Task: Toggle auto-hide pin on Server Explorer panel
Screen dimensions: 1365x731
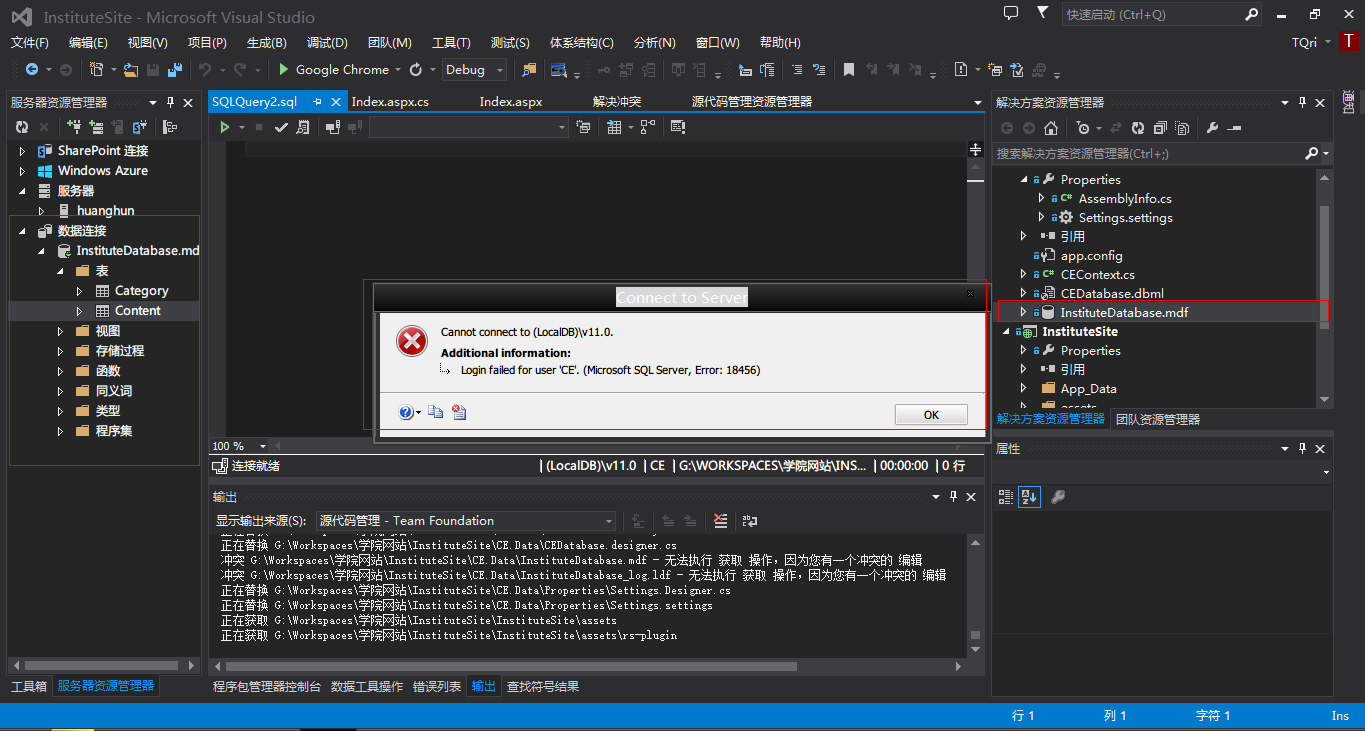Action: click(x=170, y=102)
